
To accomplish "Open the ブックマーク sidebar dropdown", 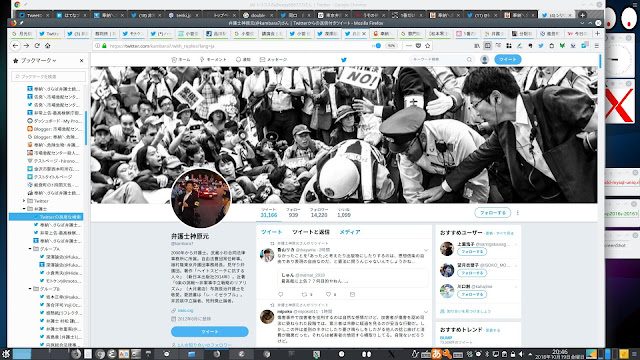I will [x=38, y=60].
